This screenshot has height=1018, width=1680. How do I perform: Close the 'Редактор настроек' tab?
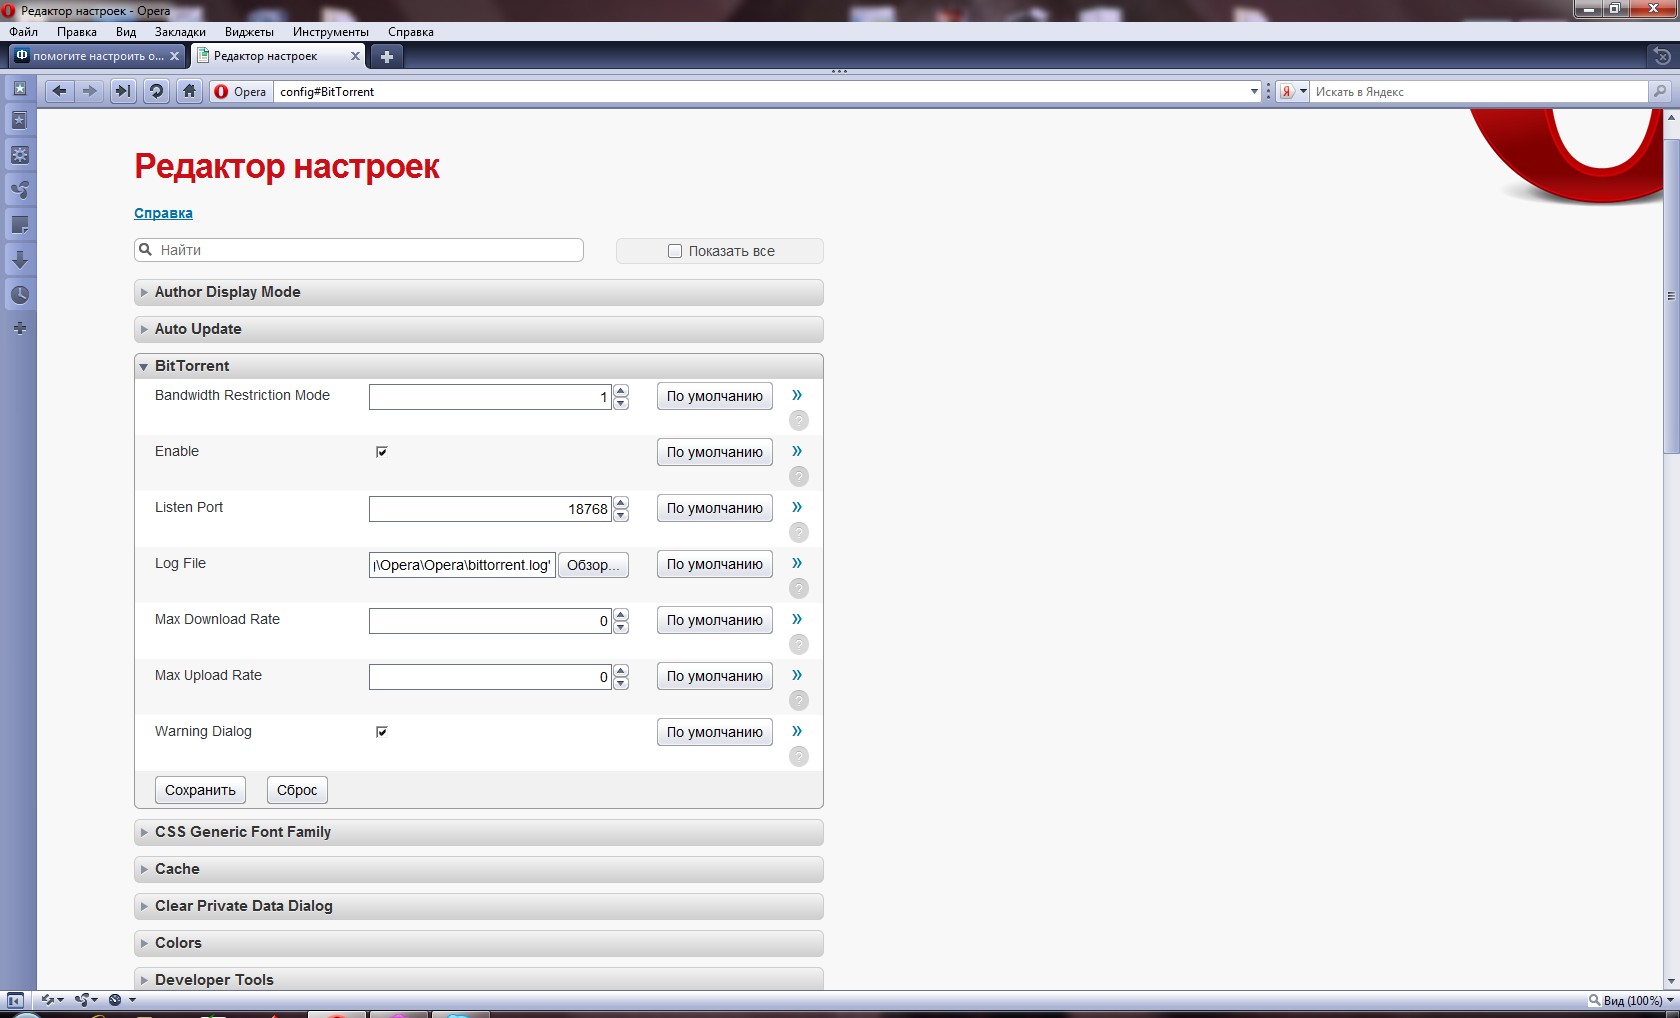pyautogui.click(x=355, y=56)
